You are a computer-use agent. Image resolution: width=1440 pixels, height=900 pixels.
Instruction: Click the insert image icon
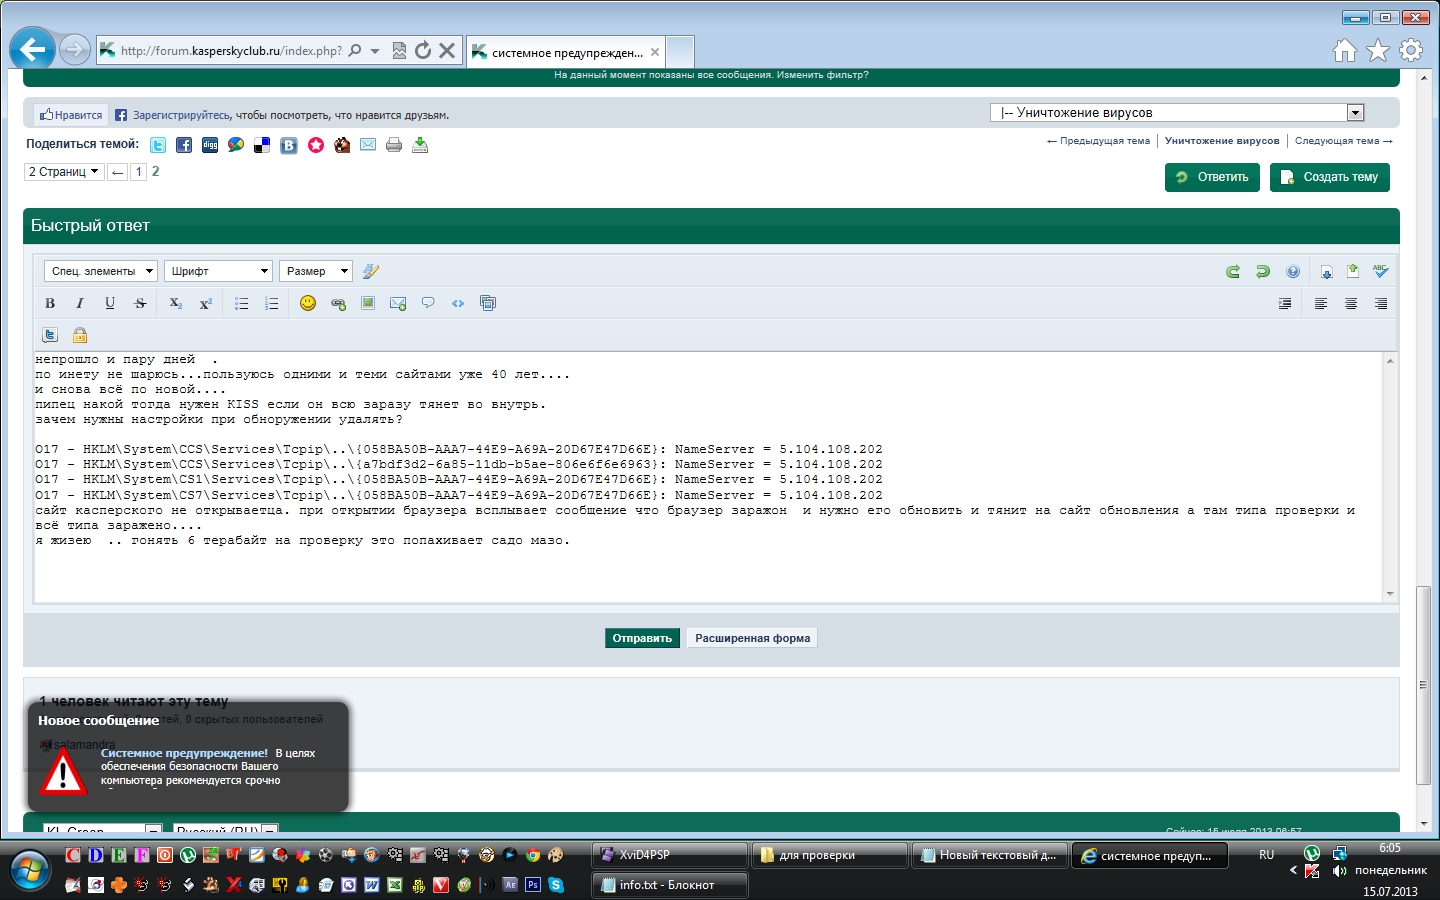368,303
